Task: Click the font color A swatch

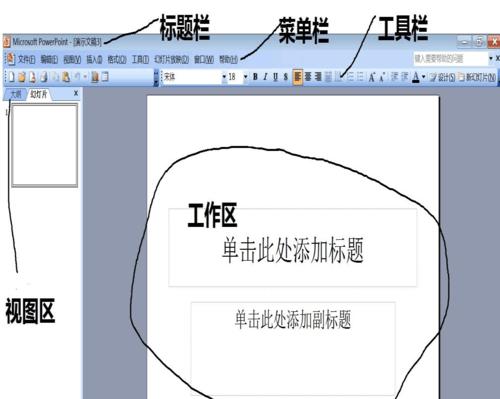Action: point(416,77)
